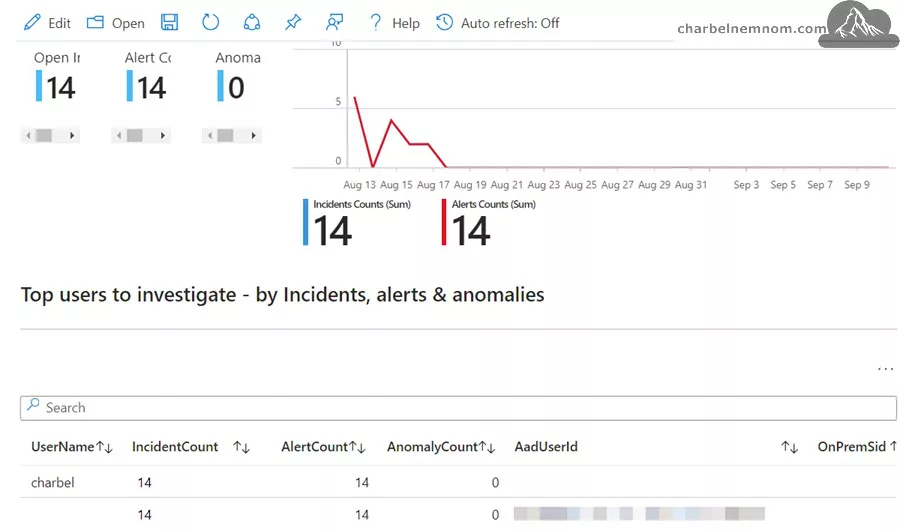
Task: Click the red alerts line peak on chart
Action: tap(355, 98)
